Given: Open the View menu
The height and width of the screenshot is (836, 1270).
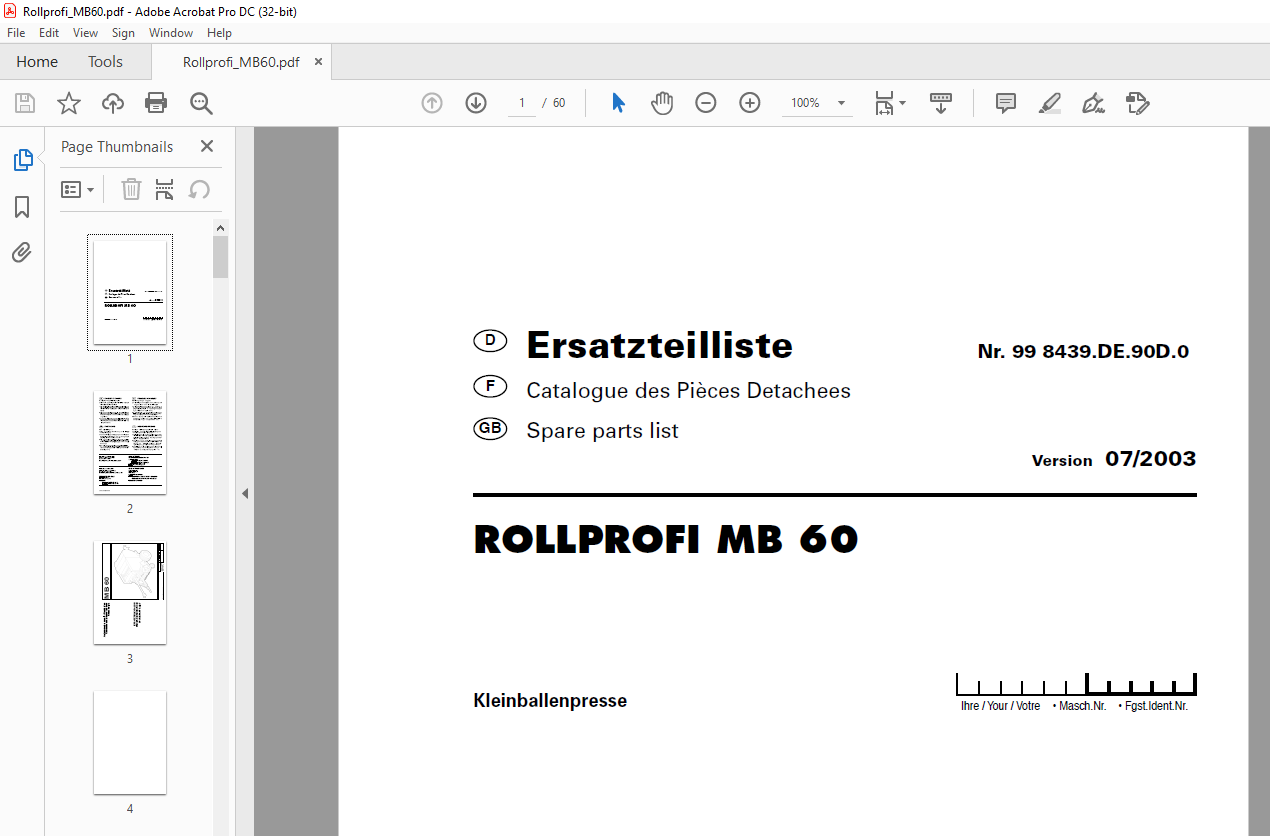Looking at the screenshot, I should 85,33.
